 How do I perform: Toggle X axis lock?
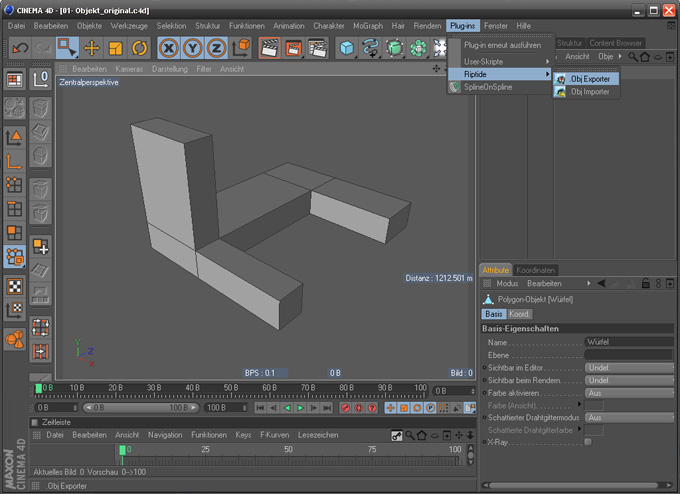point(170,47)
